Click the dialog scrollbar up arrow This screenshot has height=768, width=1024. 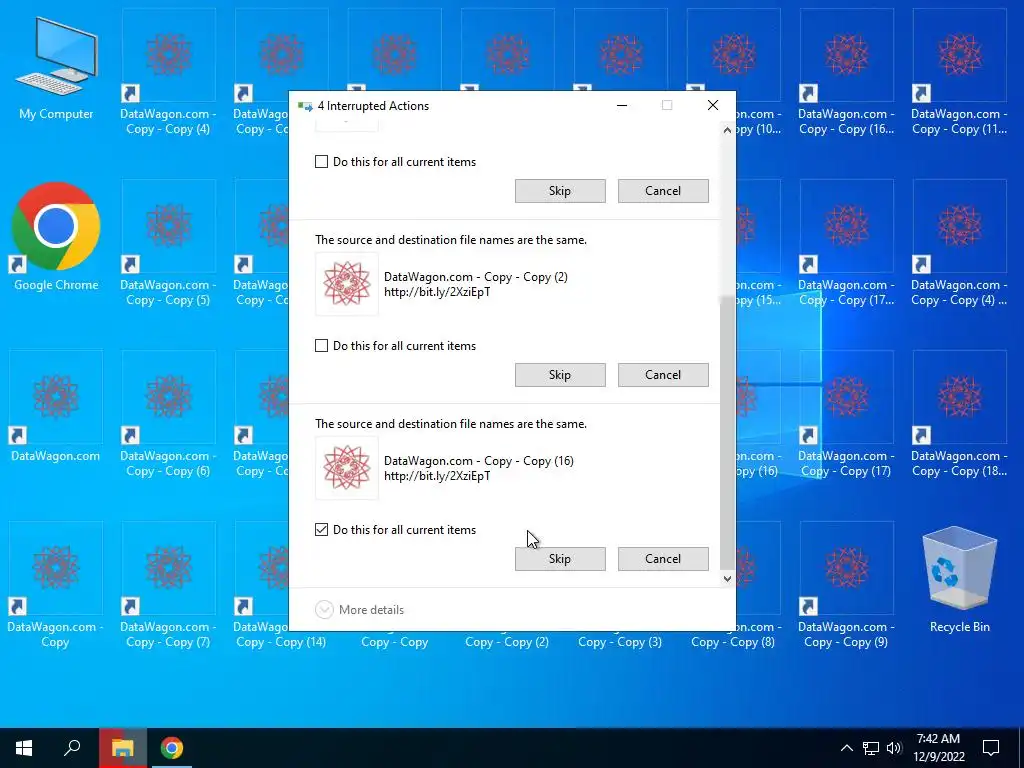pyautogui.click(x=727, y=130)
